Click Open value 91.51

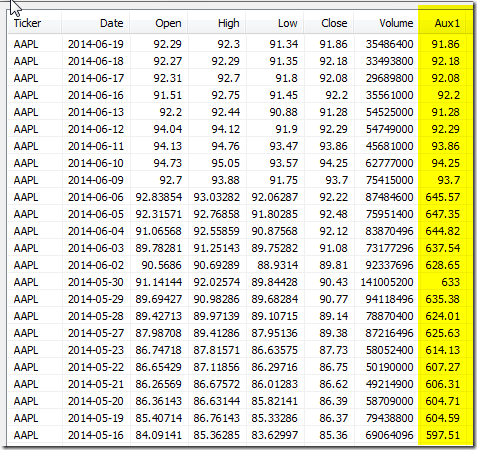click(x=168, y=95)
